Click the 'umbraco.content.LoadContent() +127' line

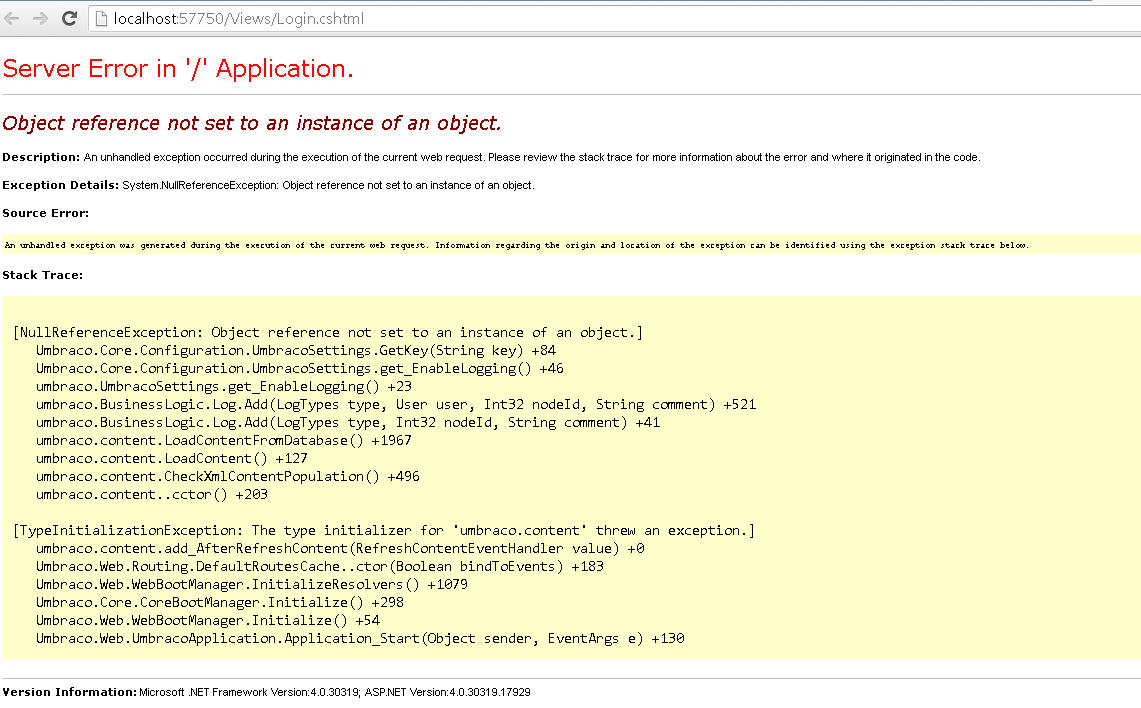point(172,458)
